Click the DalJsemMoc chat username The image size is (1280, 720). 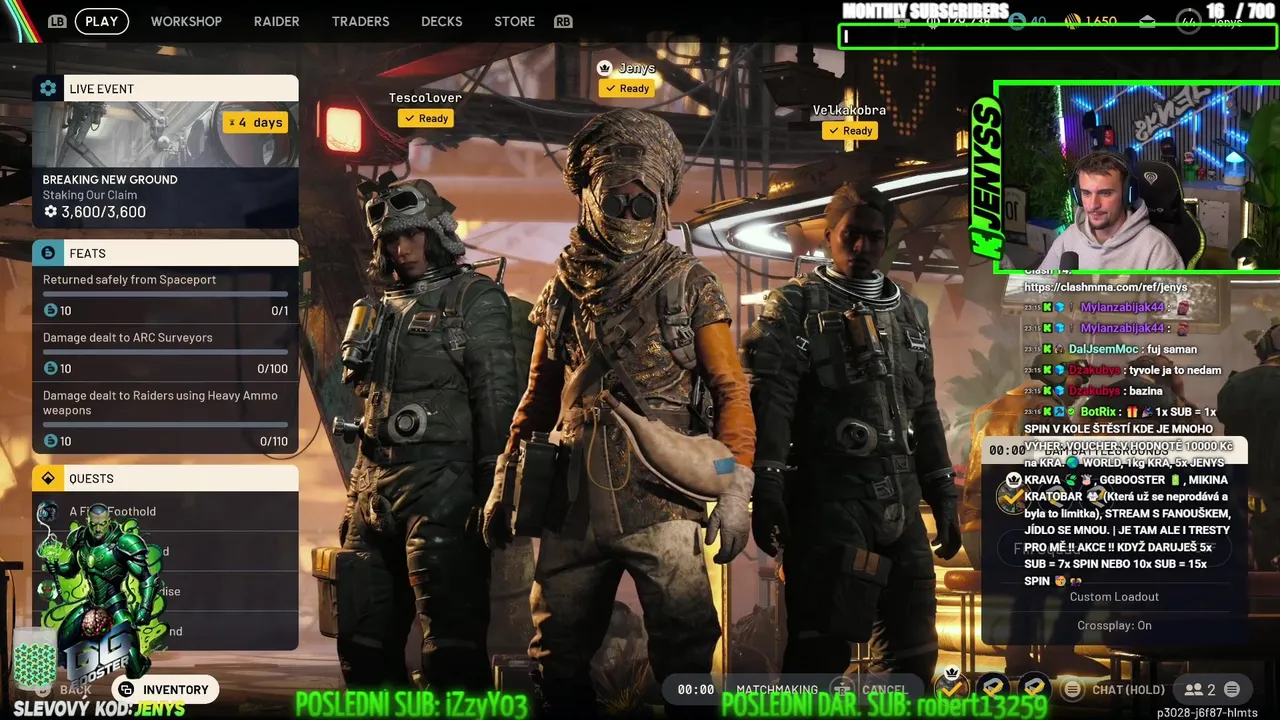1103,348
